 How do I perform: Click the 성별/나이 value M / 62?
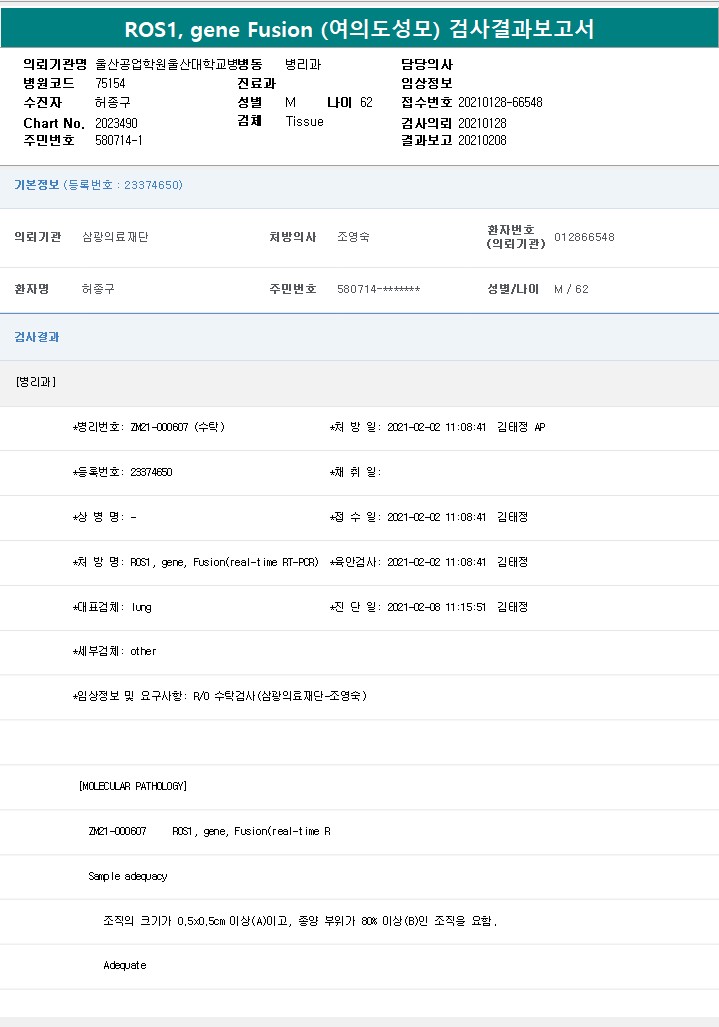click(x=571, y=289)
